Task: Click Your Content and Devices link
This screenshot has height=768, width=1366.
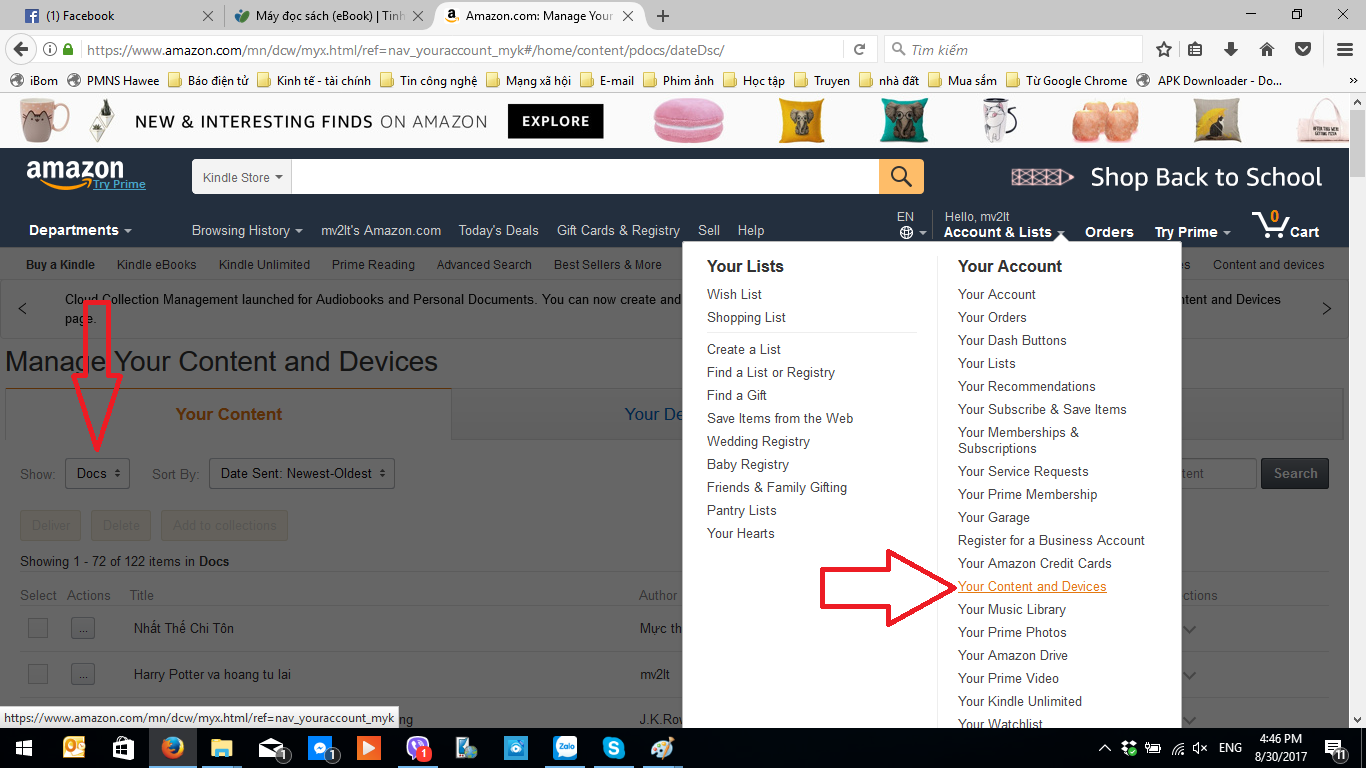Action: [1032, 586]
